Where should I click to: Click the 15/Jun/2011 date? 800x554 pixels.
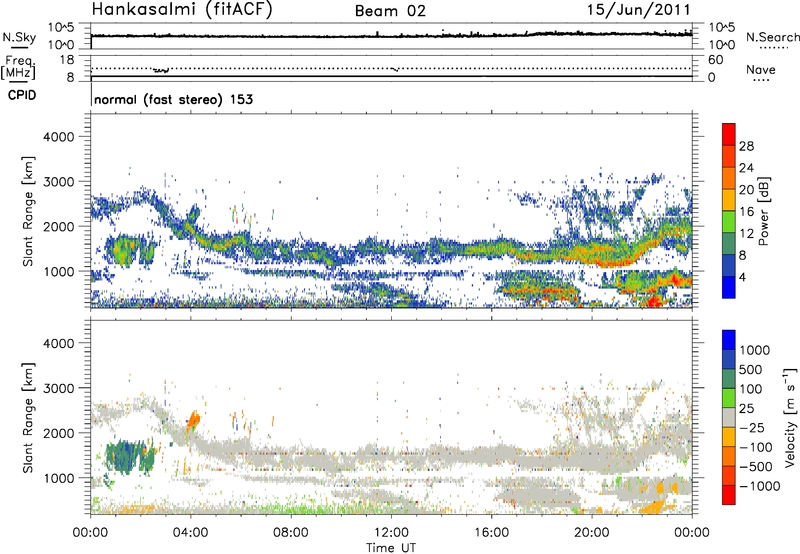click(639, 9)
